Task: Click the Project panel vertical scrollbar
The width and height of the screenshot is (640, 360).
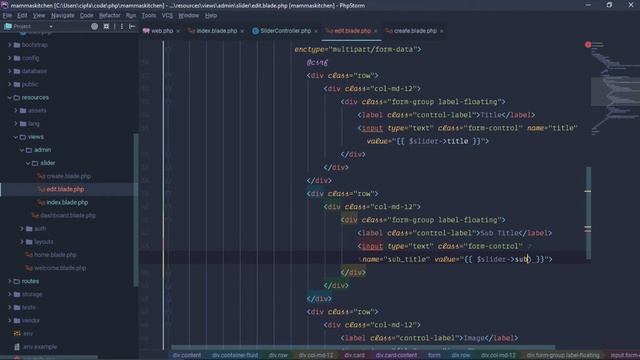Action: point(136,210)
